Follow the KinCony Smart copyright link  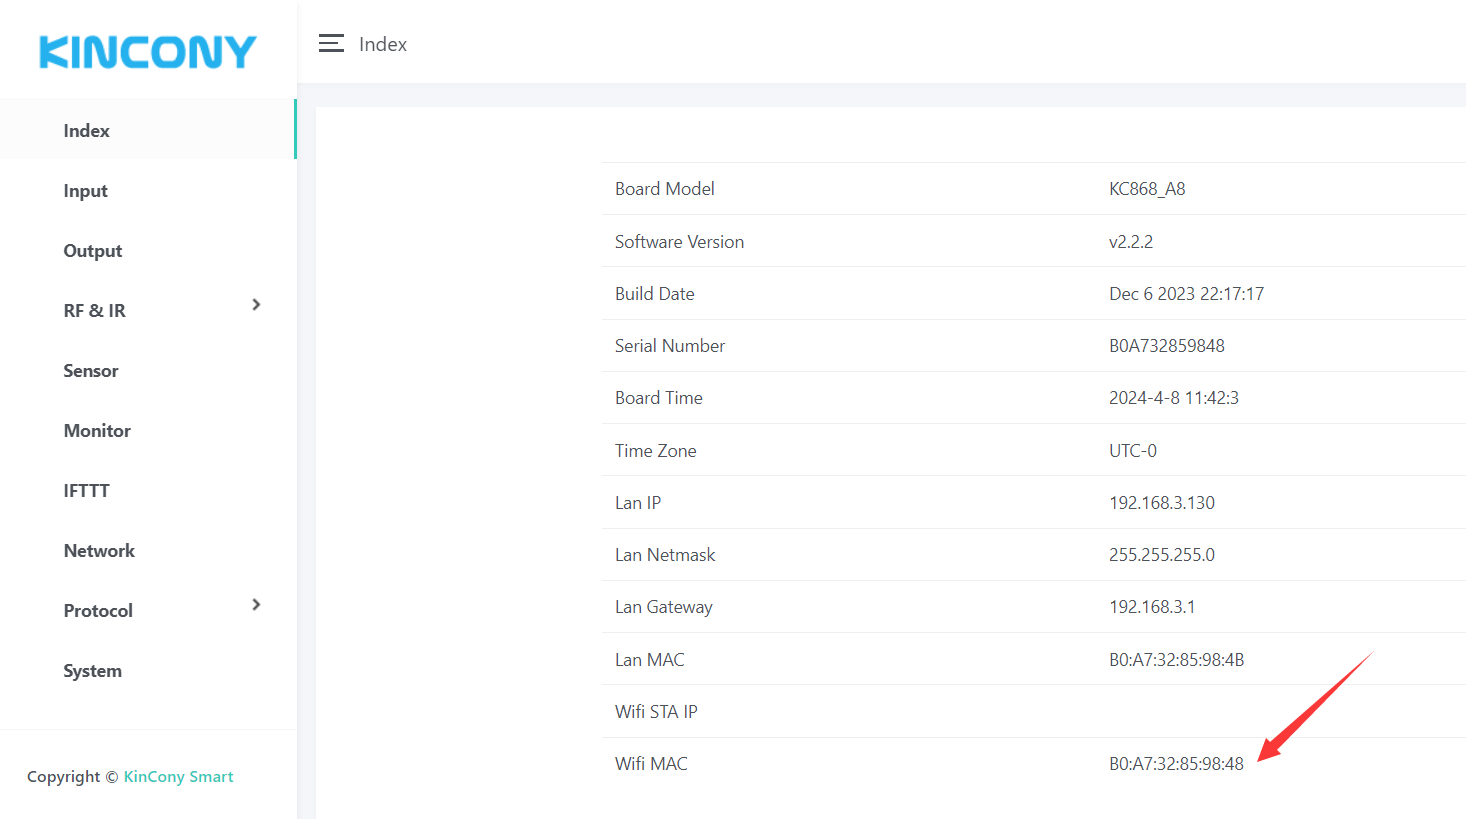[x=178, y=777]
